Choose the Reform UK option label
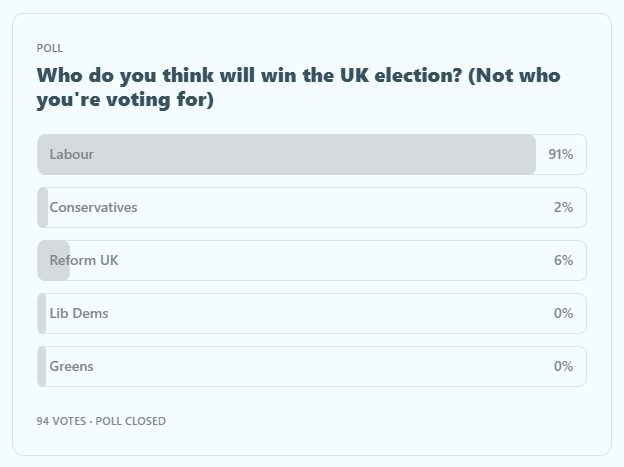This screenshot has width=624, height=467. pos(84,261)
